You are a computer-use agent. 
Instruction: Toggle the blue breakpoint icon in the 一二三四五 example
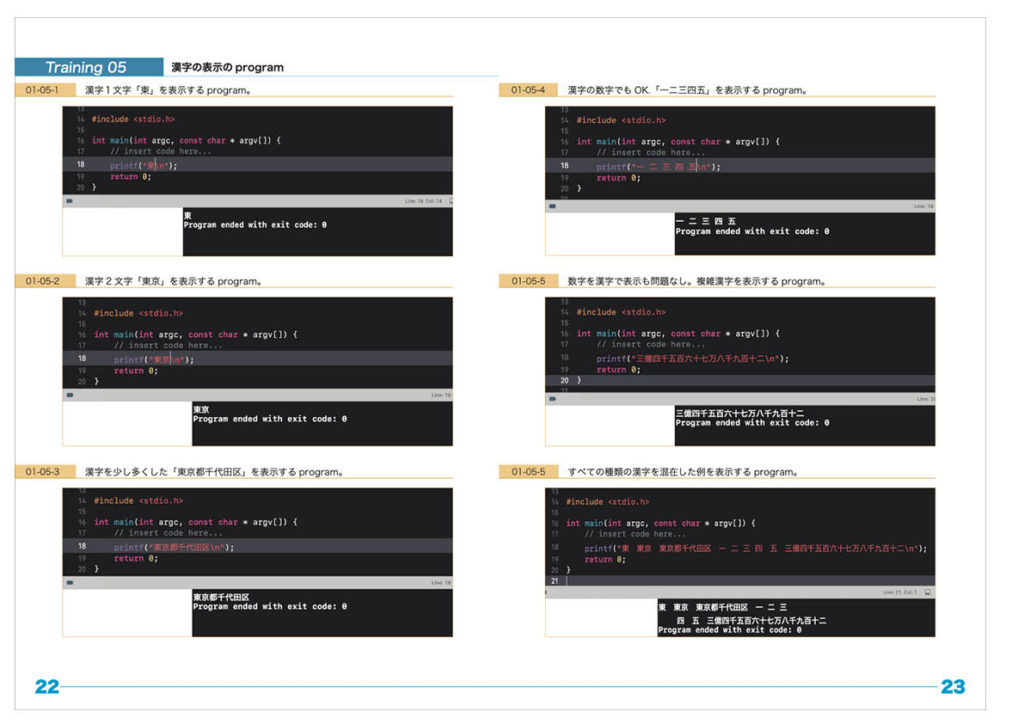coord(552,206)
